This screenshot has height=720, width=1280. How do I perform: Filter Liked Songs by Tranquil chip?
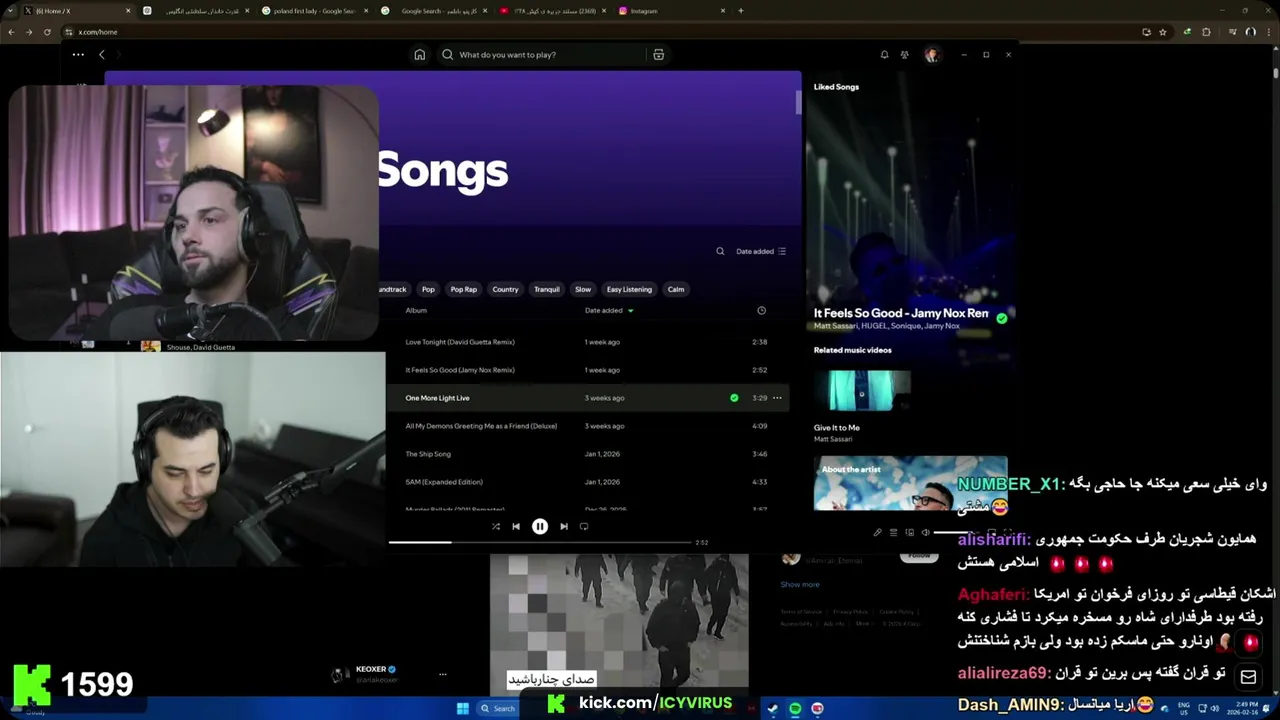(x=547, y=289)
